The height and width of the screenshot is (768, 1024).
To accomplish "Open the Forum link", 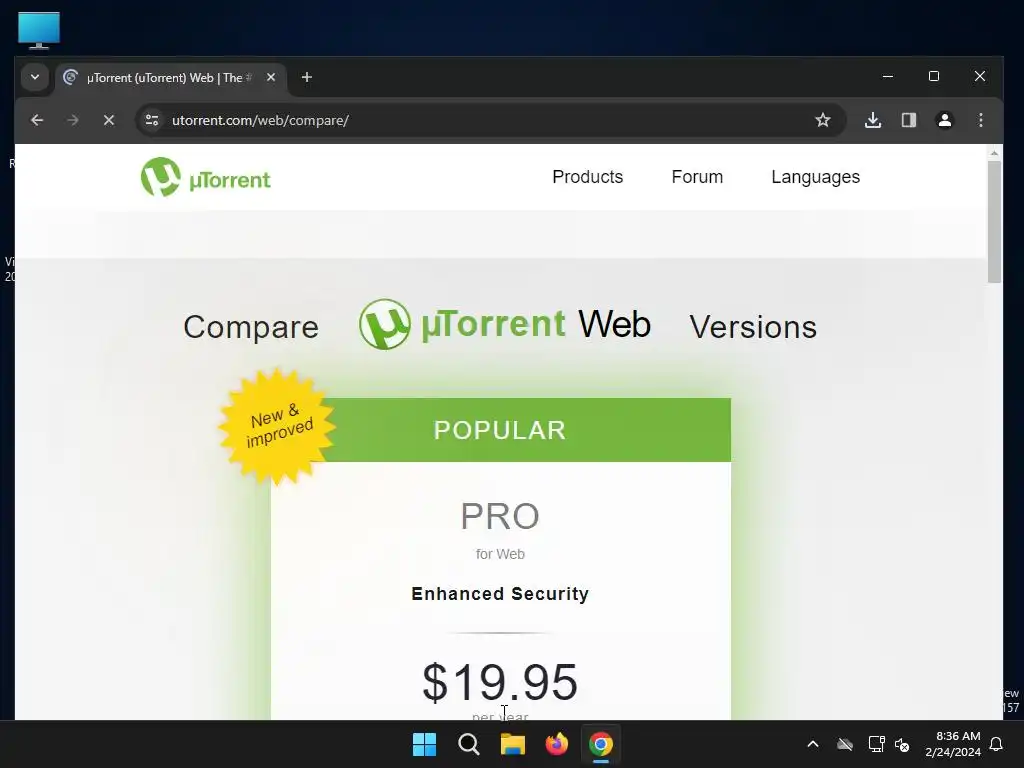I will pyautogui.click(x=697, y=177).
